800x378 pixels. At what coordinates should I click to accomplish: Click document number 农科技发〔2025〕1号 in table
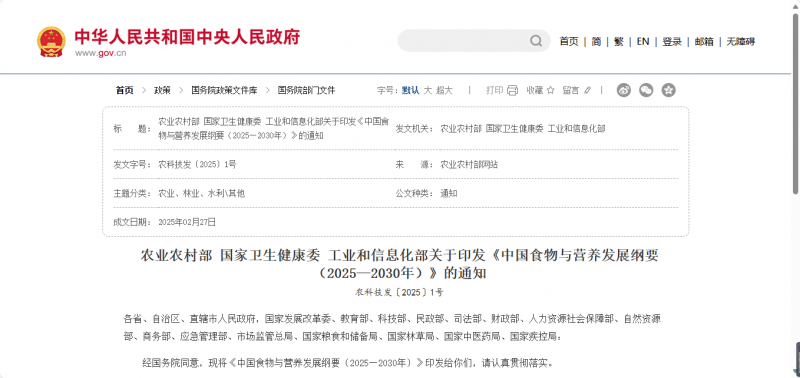click(x=197, y=164)
